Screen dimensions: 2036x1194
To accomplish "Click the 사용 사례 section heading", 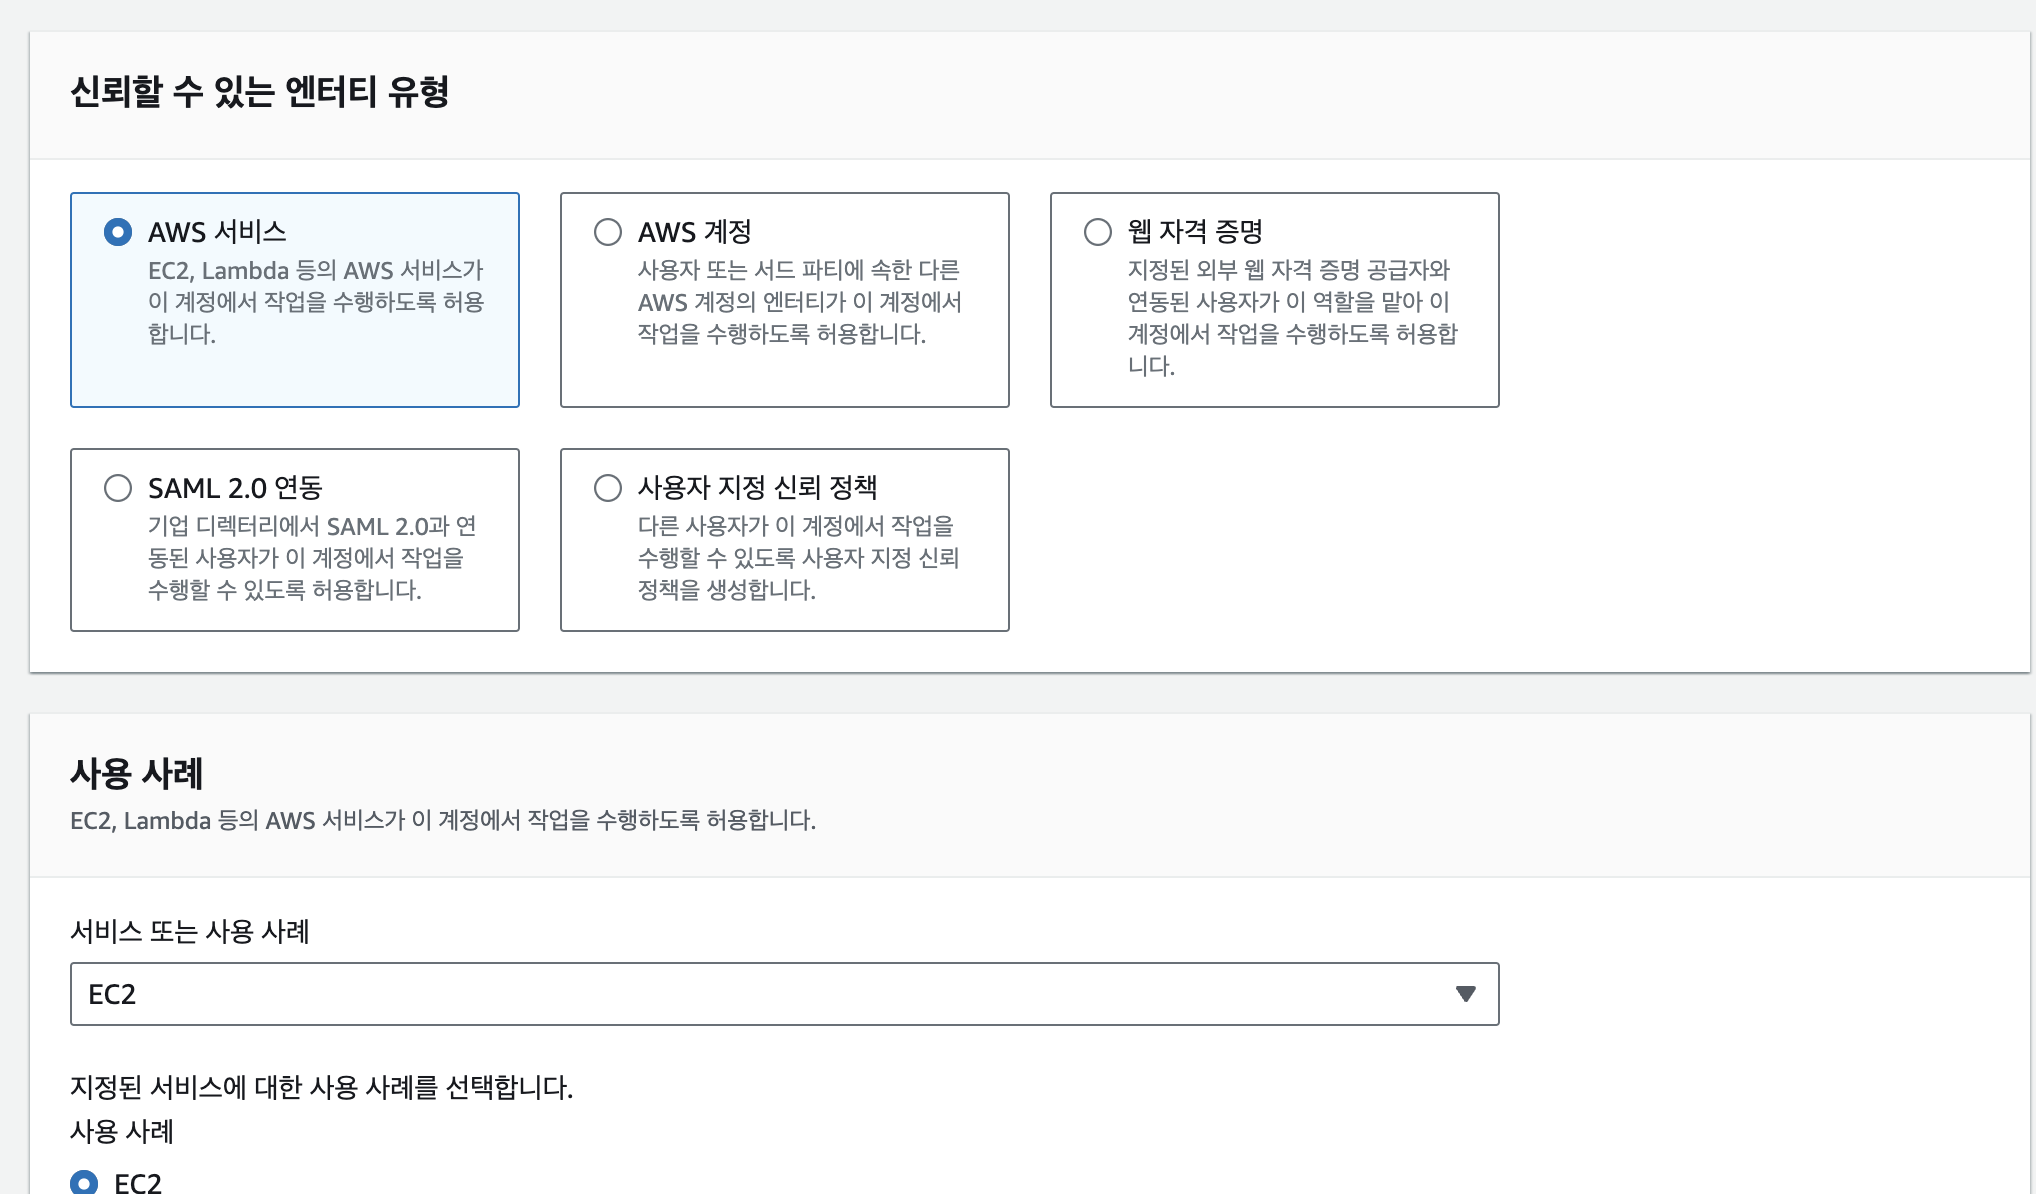I will coord(137,773).
